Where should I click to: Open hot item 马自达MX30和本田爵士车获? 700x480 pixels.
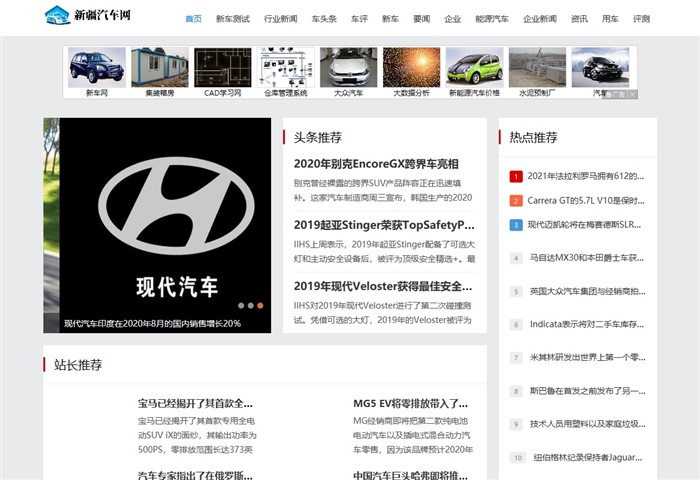[x=587, y=258]
